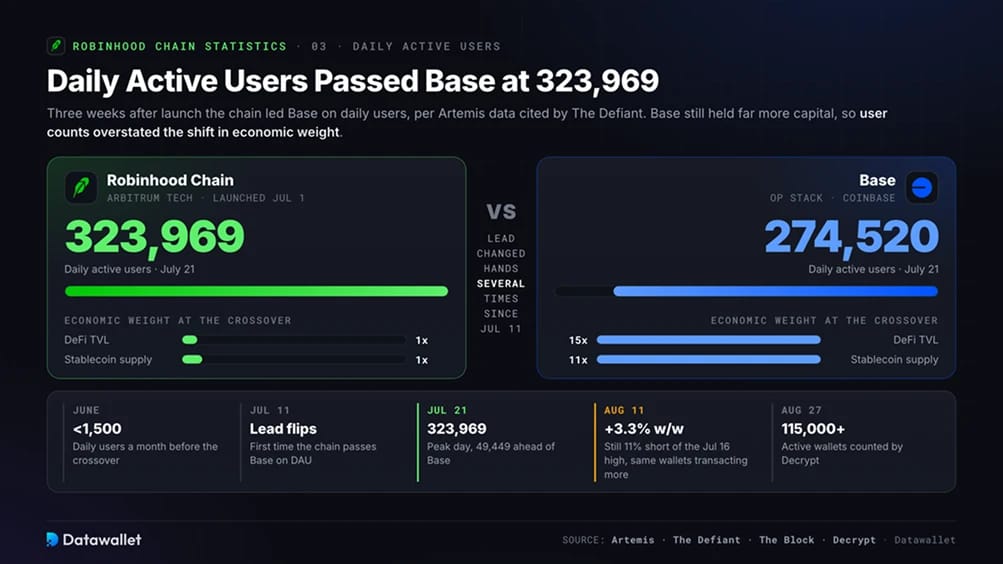
Task: Click the dimmed 'Datawallet' source in footer
Action: click(x=925, y=540)
